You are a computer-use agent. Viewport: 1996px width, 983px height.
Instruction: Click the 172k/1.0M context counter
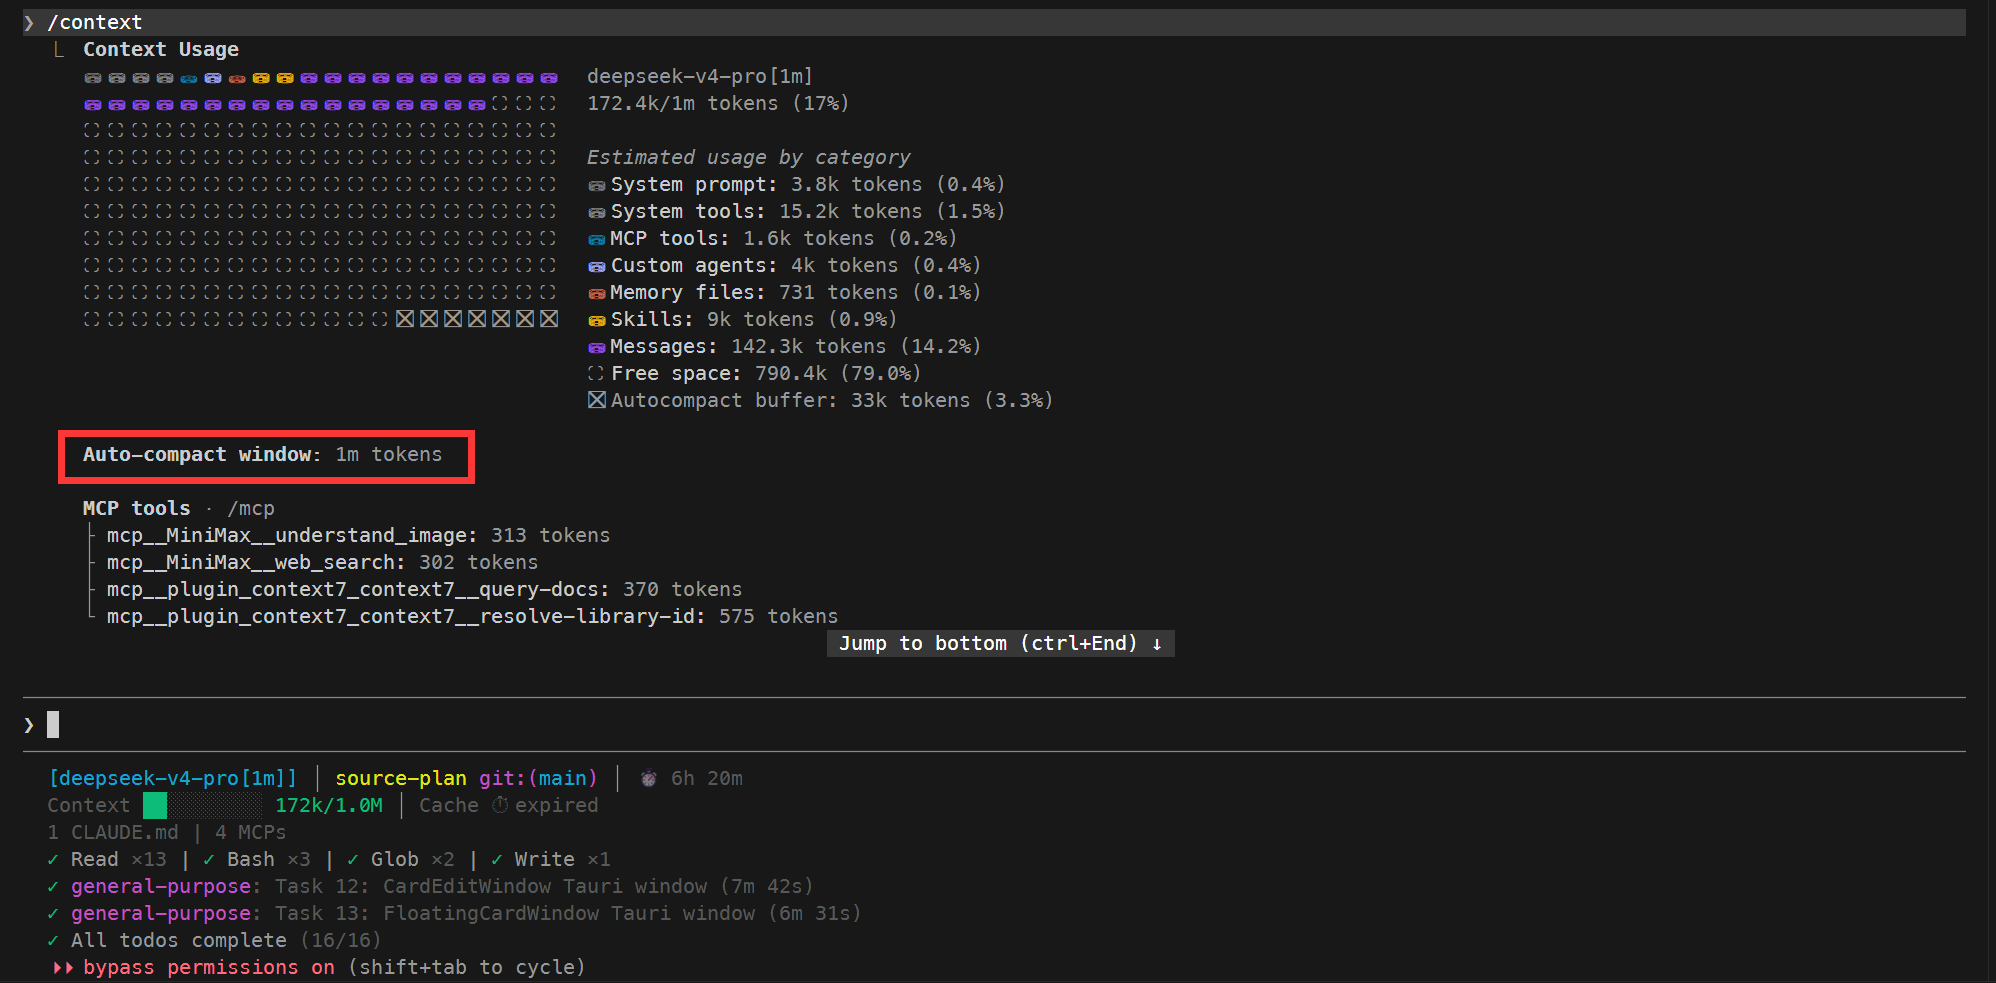click(329, 805)
